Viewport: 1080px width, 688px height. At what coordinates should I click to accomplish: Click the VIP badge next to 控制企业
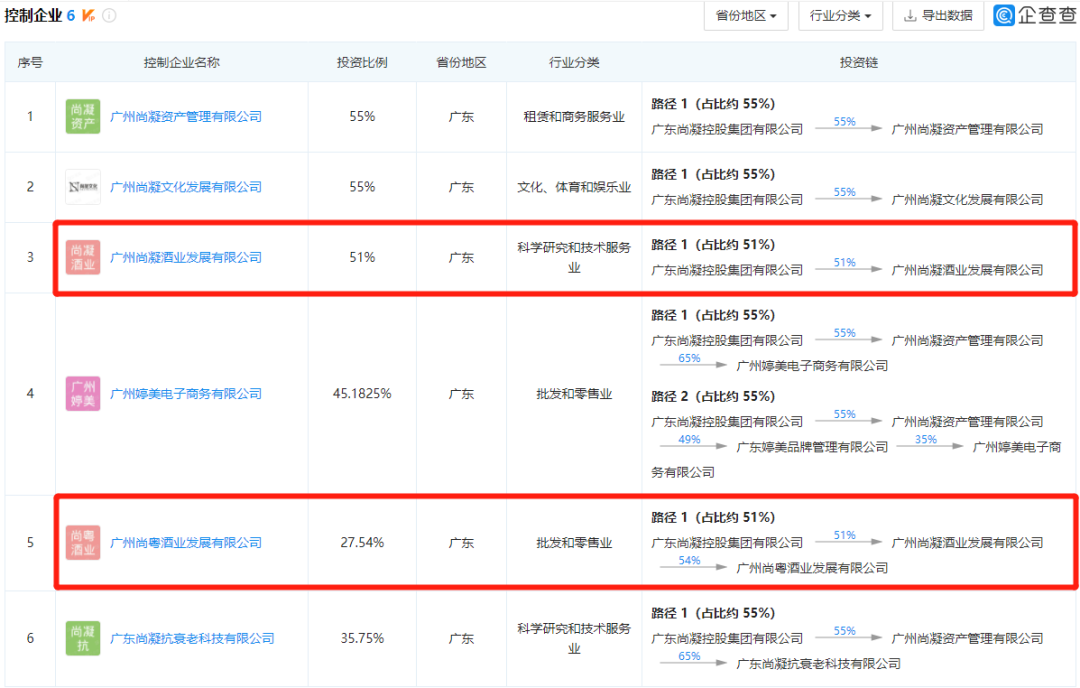pos(89,15)
